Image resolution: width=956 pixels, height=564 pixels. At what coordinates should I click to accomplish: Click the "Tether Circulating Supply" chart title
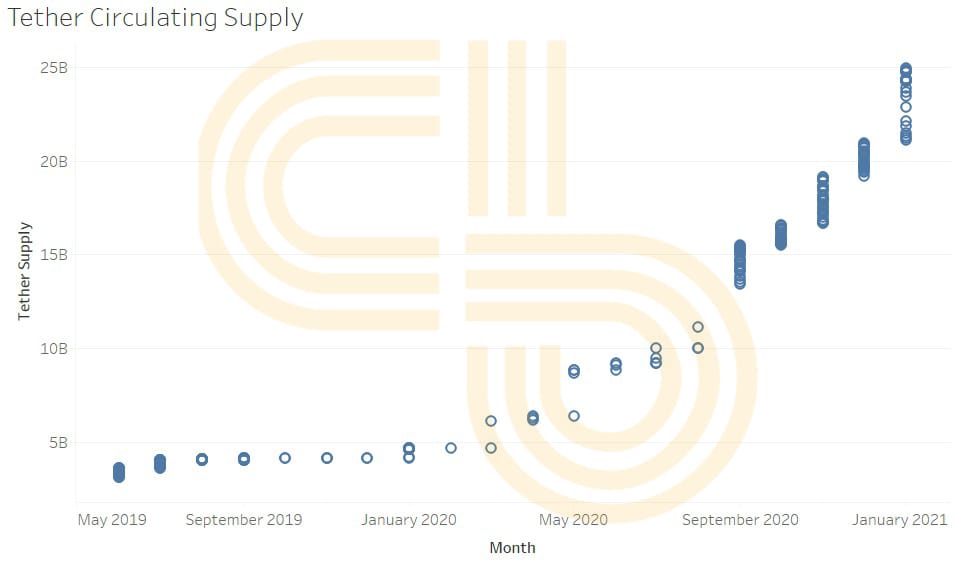click(x=155, y=18)
